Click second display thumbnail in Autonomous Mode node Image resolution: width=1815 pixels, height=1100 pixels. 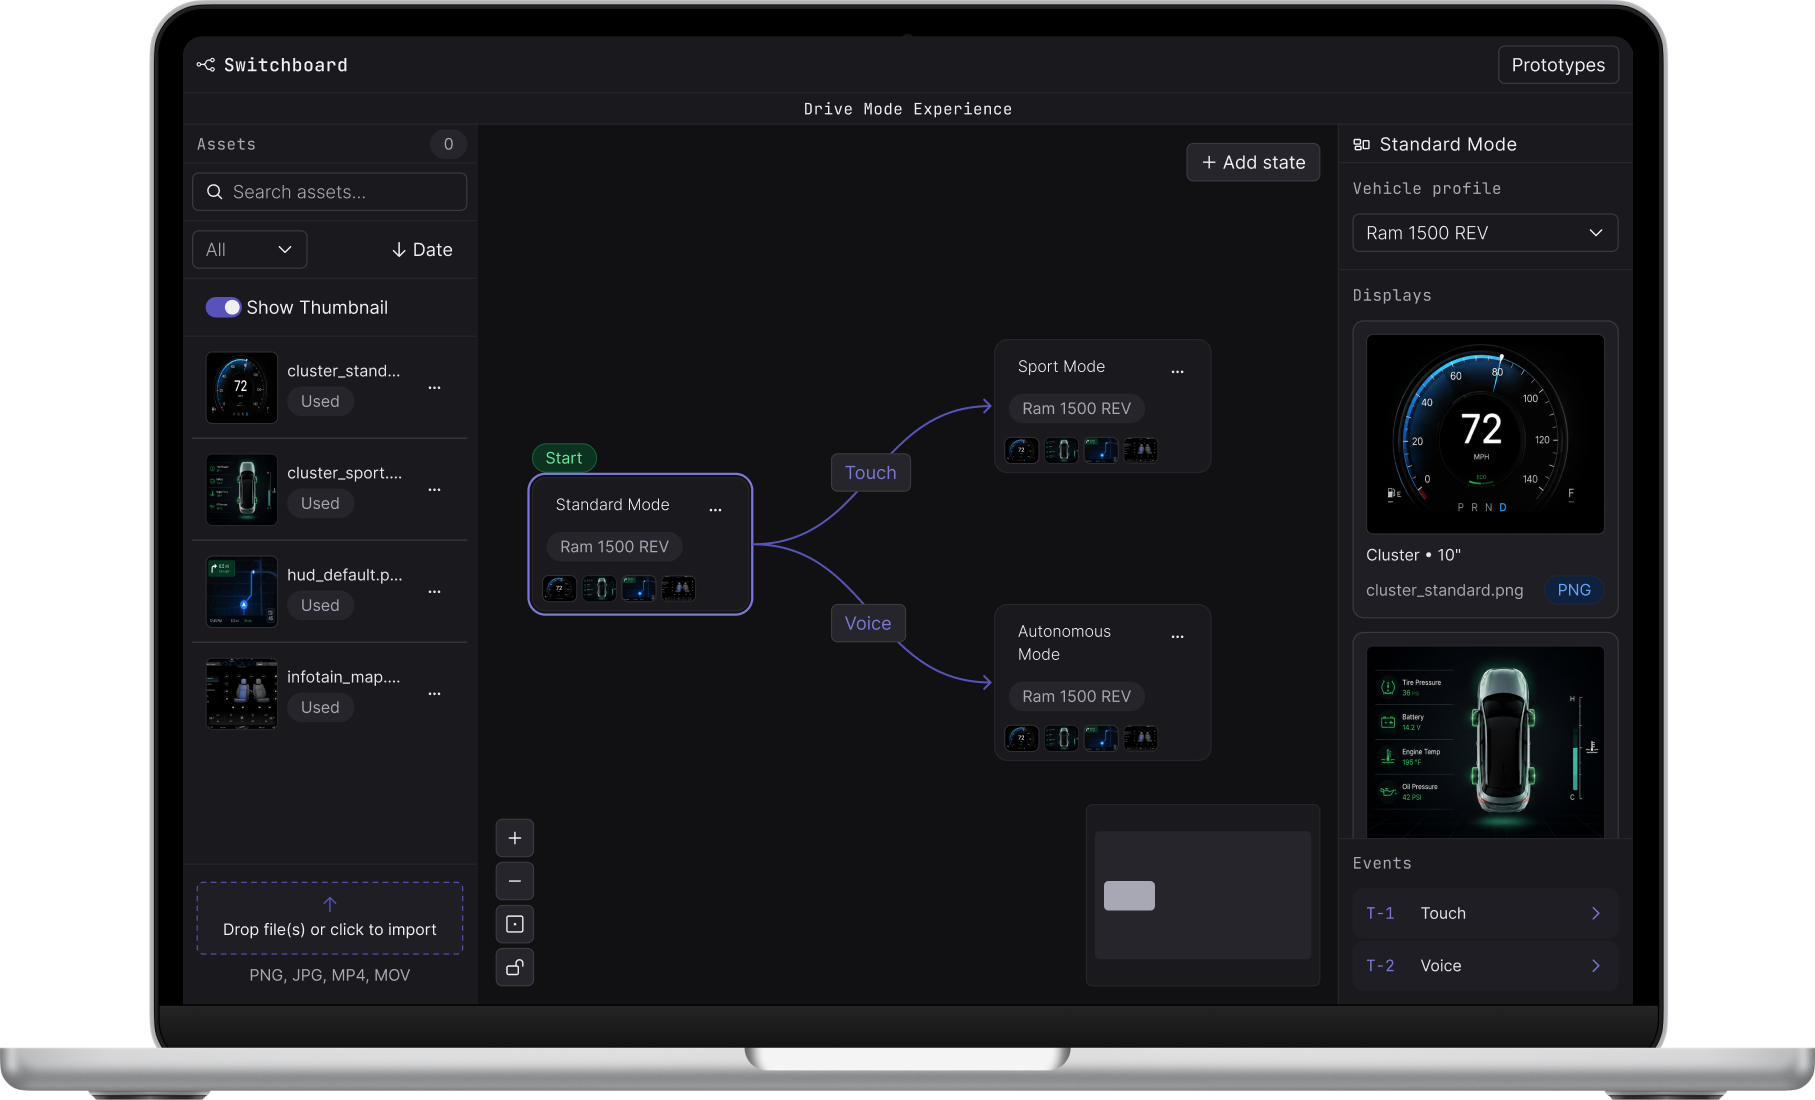tap(1061, 738)
